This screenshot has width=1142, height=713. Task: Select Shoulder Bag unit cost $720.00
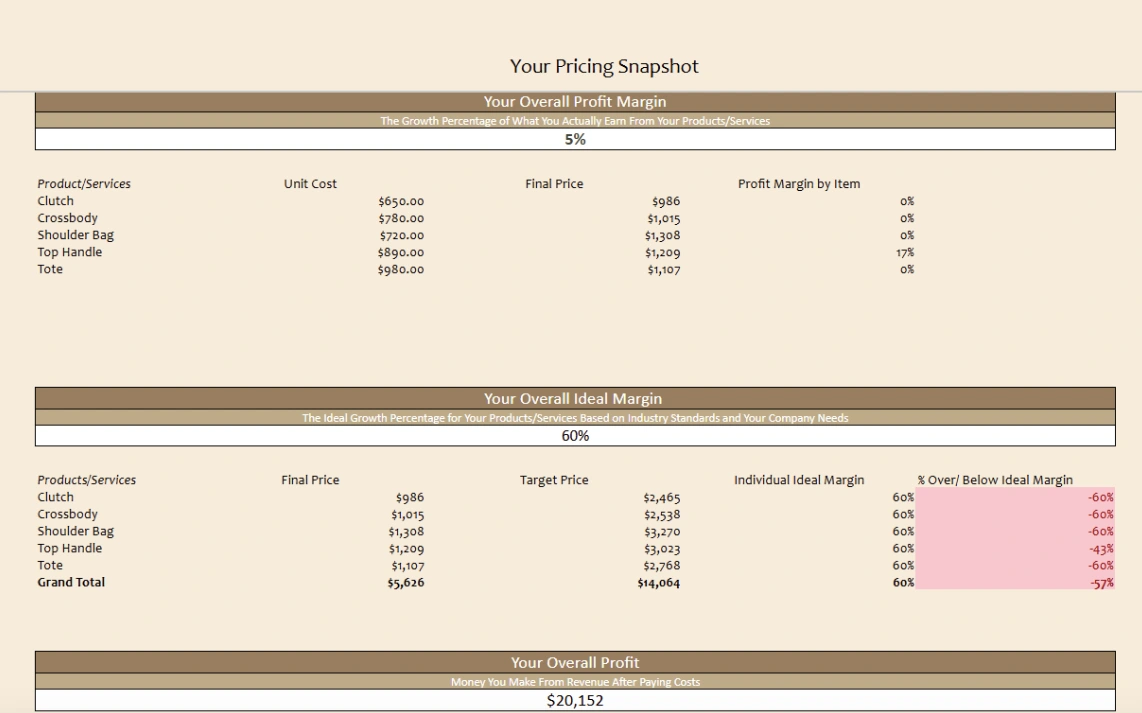[x=401, y=236]
